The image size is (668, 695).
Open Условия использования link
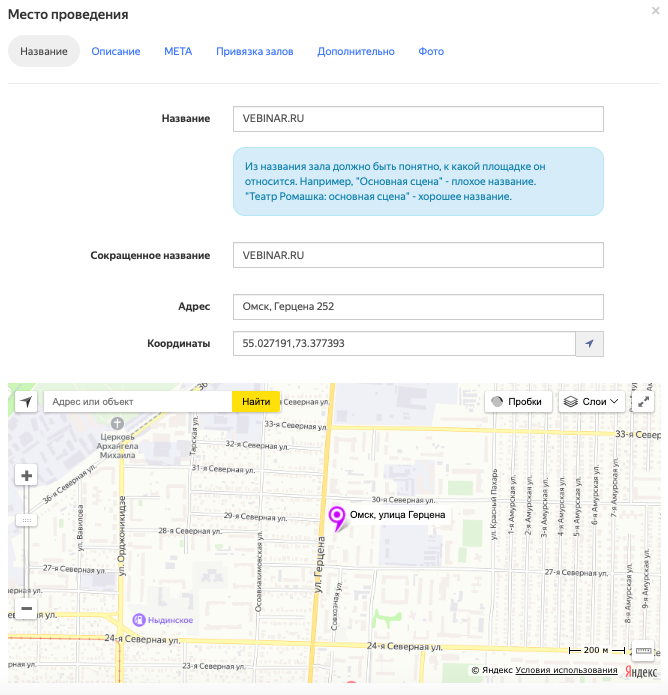point(566,670)
